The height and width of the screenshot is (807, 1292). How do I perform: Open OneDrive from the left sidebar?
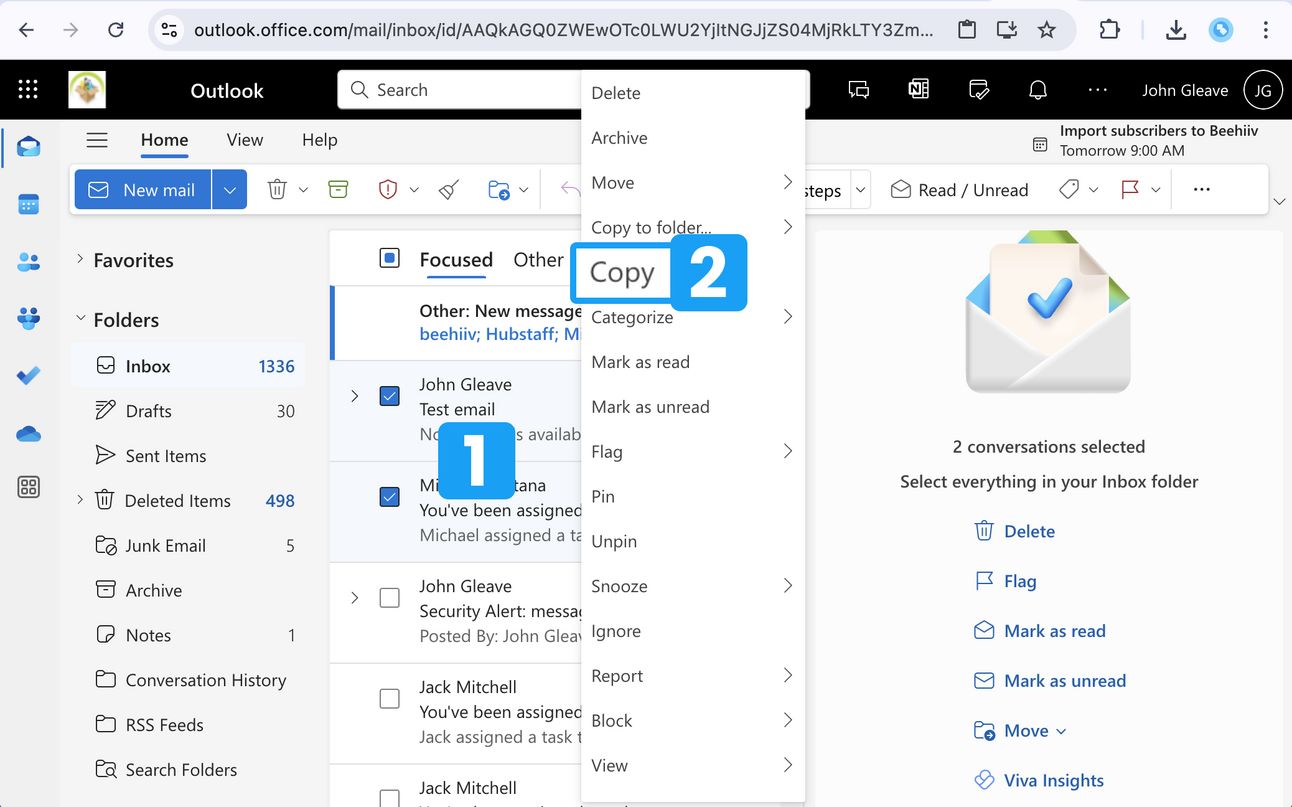[29, 433]
